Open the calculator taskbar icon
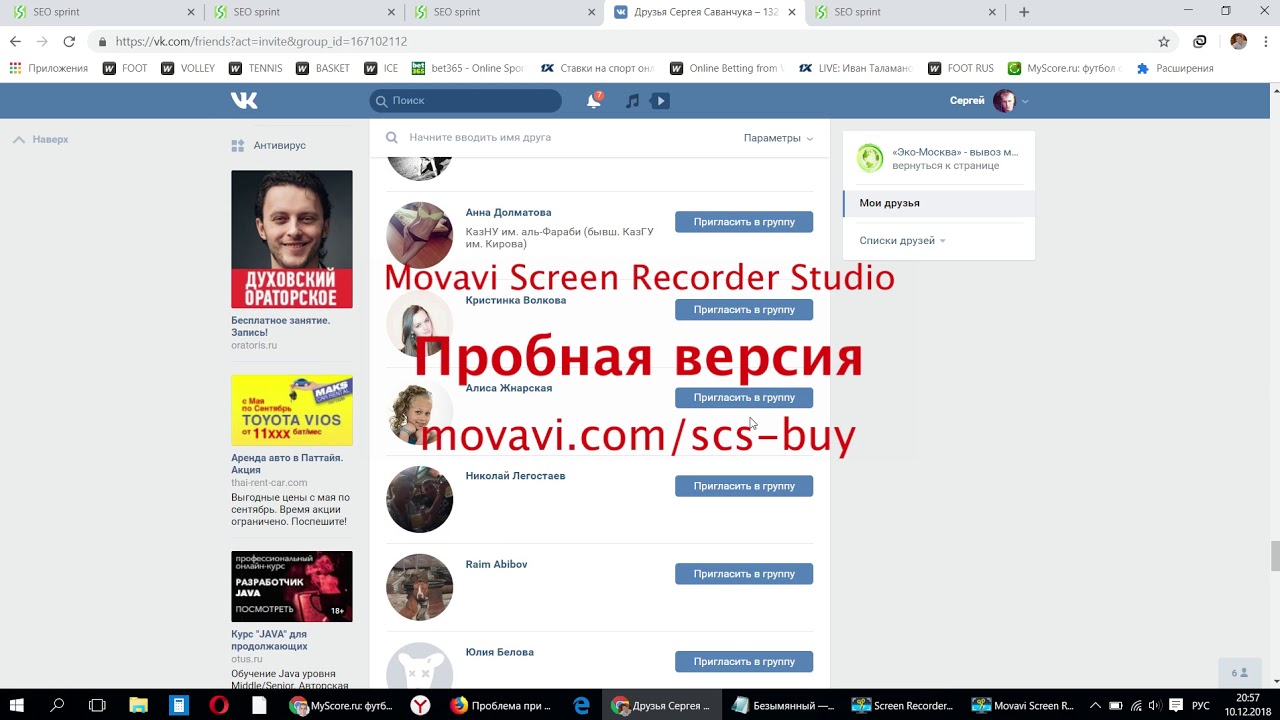 (x=178, y=705)
